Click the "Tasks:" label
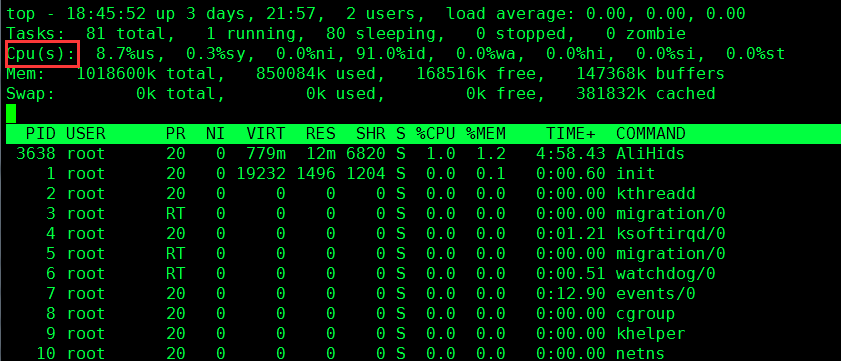Viewport: 841px width, 361px height. pos(36,34)
